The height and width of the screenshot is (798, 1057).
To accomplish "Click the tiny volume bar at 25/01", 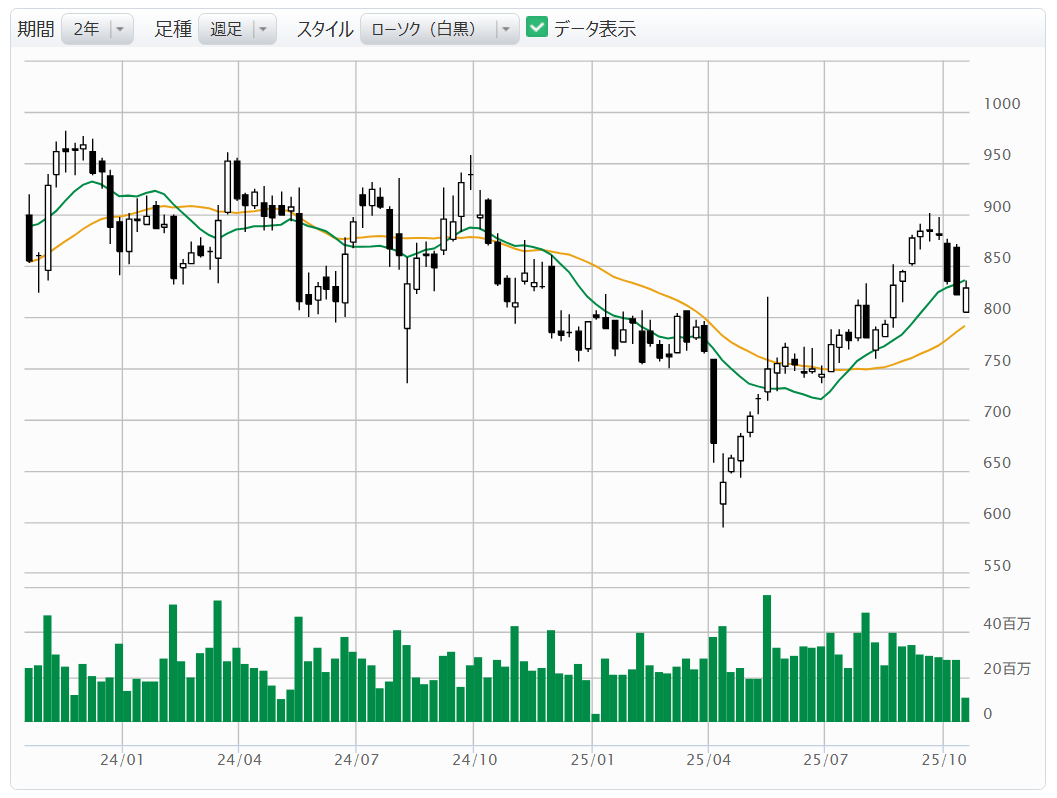I will (x=596, y=717).
